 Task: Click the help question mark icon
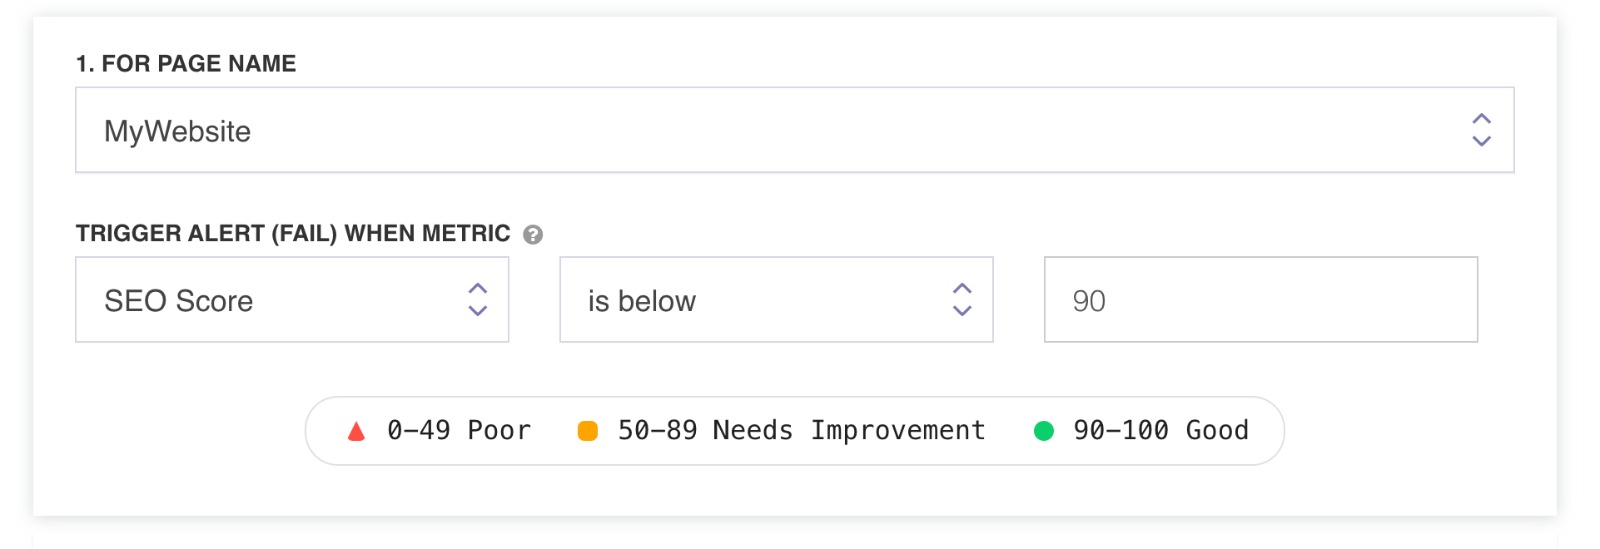(533, 235)
